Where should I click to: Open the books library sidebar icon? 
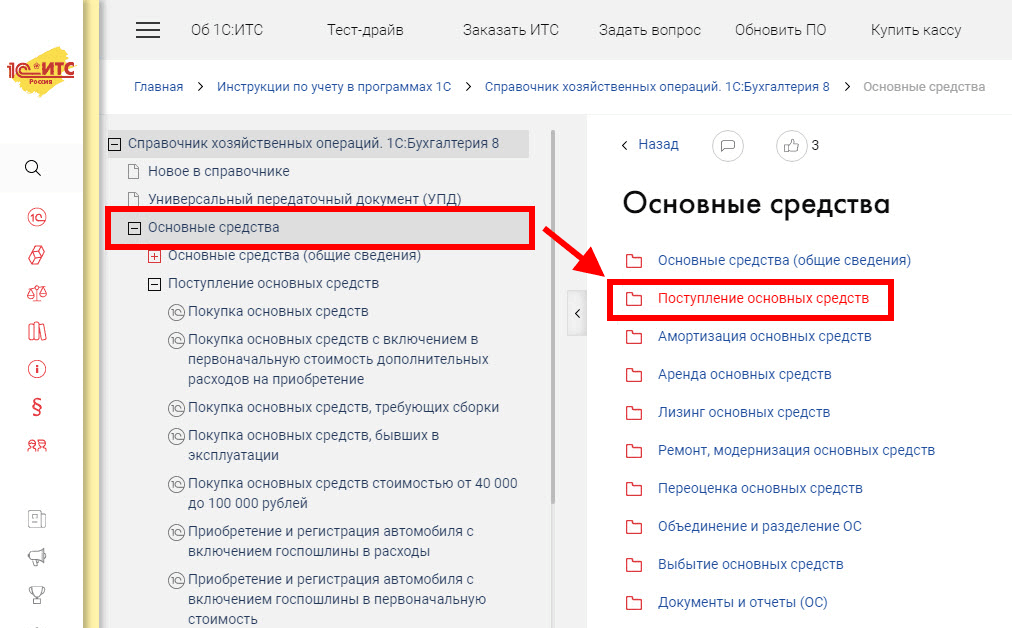point(37,331)
